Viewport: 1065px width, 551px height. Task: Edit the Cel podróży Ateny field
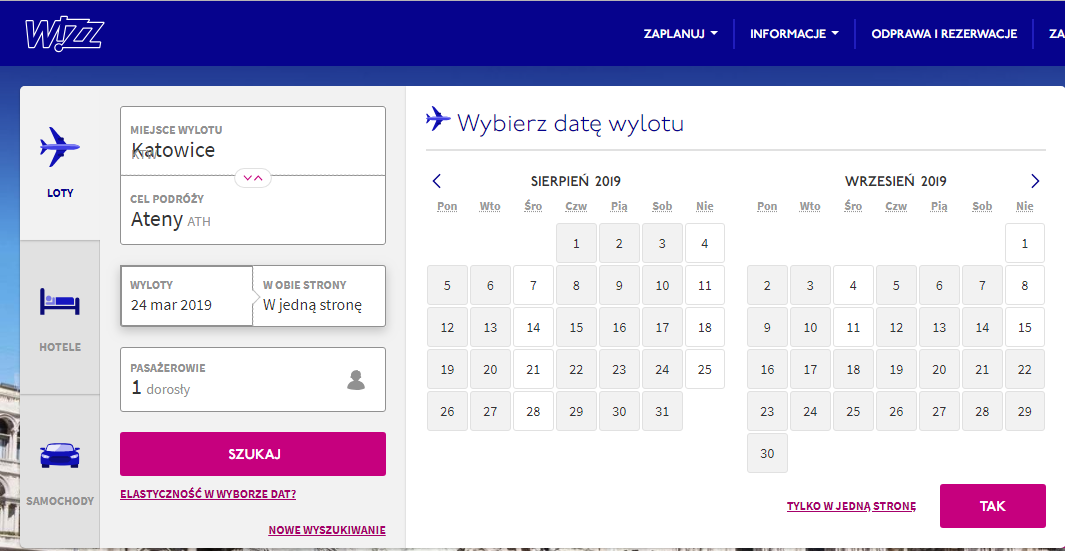tap(253, 210)
